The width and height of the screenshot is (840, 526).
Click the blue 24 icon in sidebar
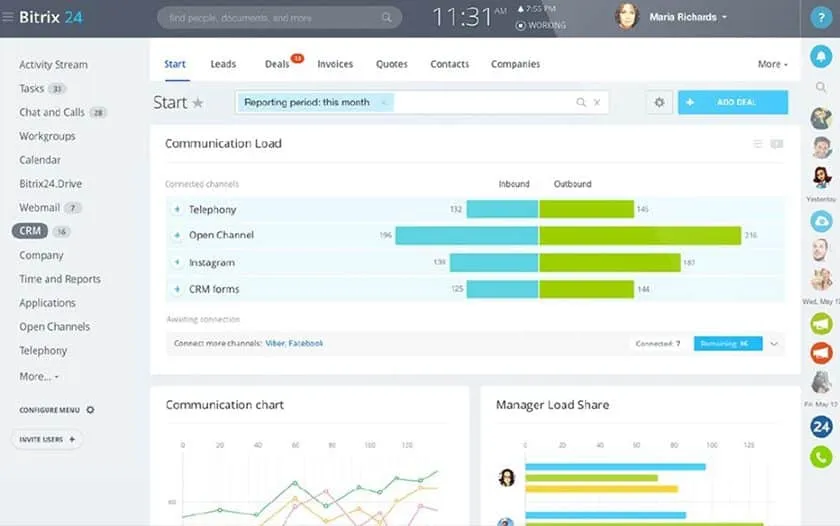821,427
